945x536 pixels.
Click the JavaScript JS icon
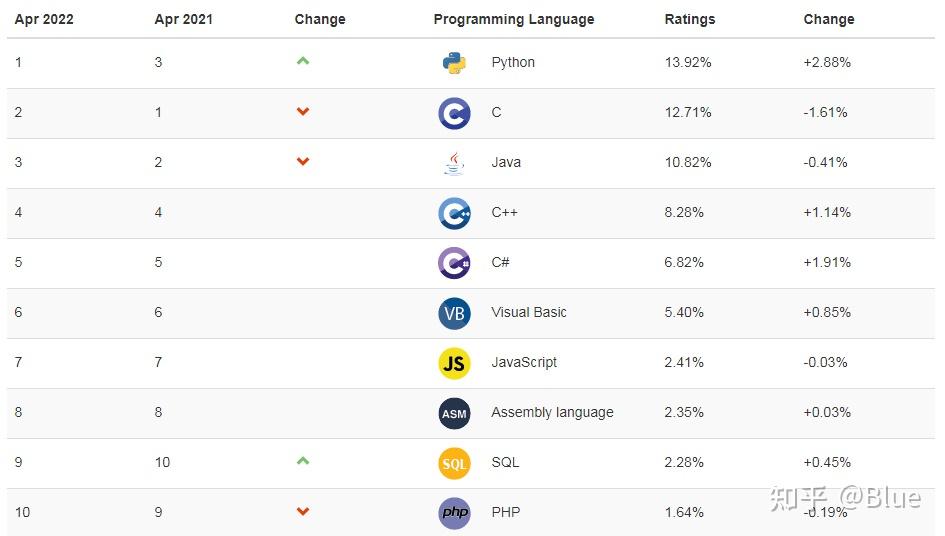click(454, 363)
